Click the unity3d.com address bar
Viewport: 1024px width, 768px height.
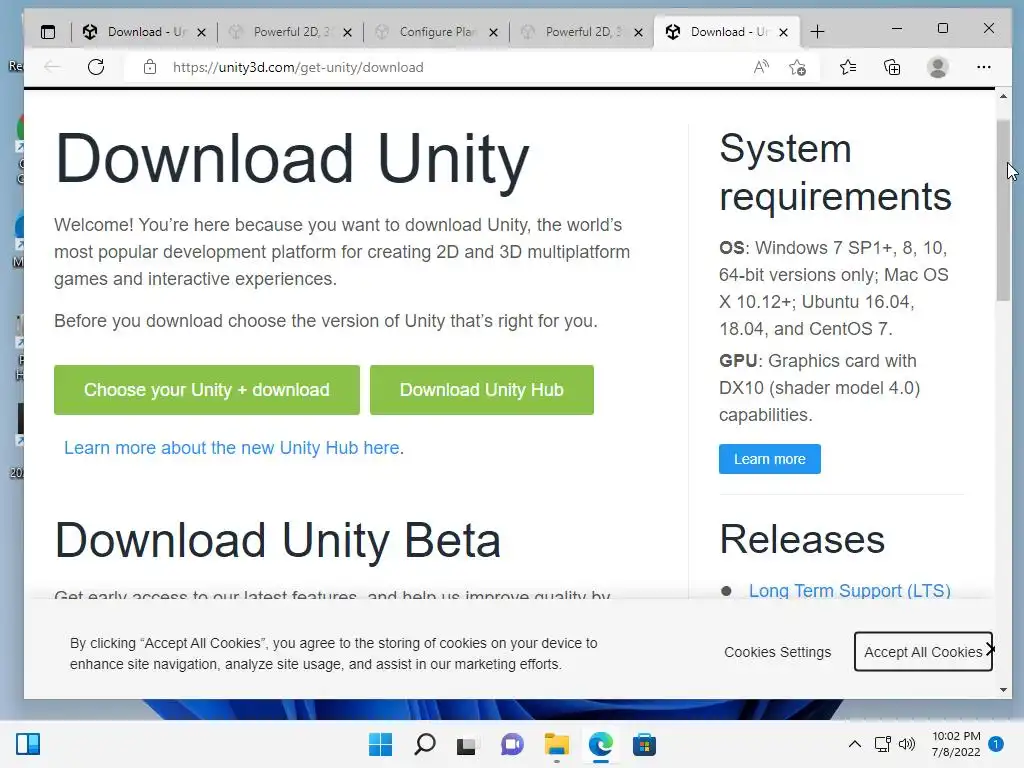point(298,67)
